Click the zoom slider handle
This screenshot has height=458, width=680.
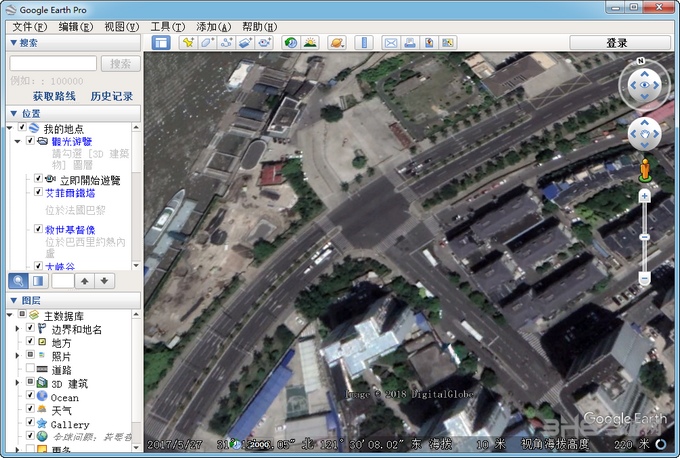[644, 237]
